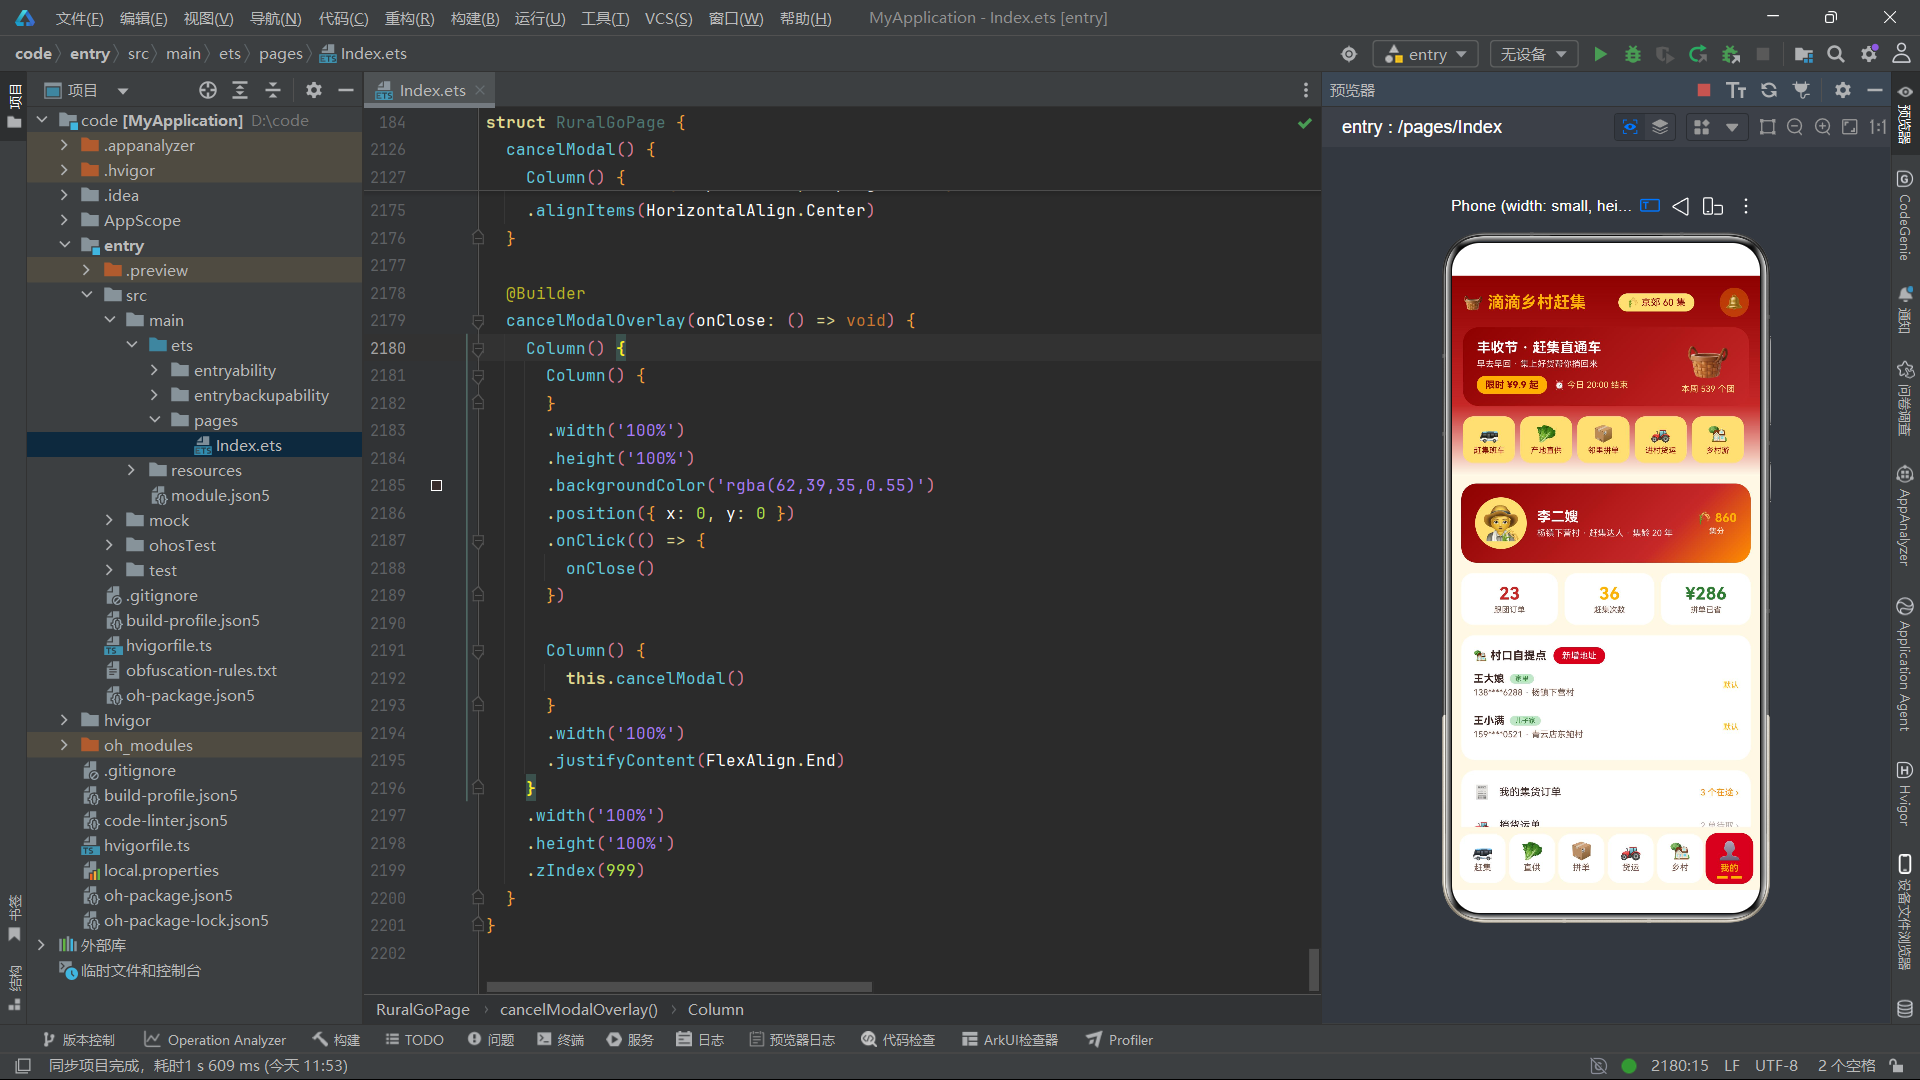Open the search everywhere magnifier icon

click(1836, 54)
